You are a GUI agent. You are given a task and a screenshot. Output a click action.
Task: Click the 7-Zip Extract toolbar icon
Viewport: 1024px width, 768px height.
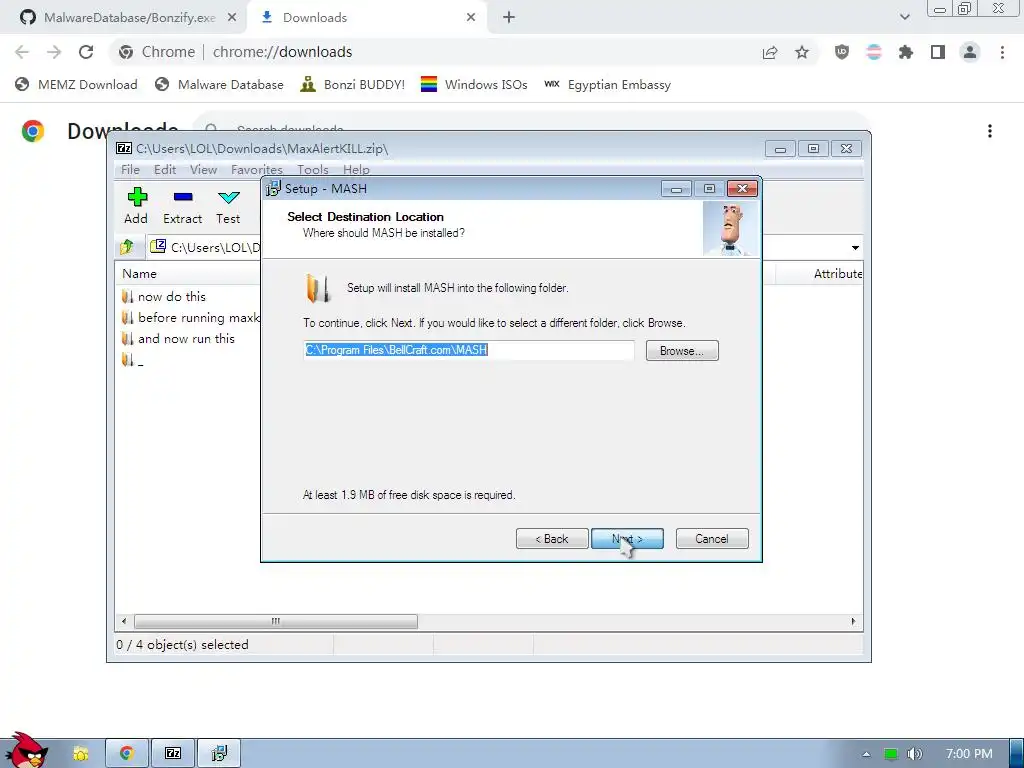click(182, 206)
